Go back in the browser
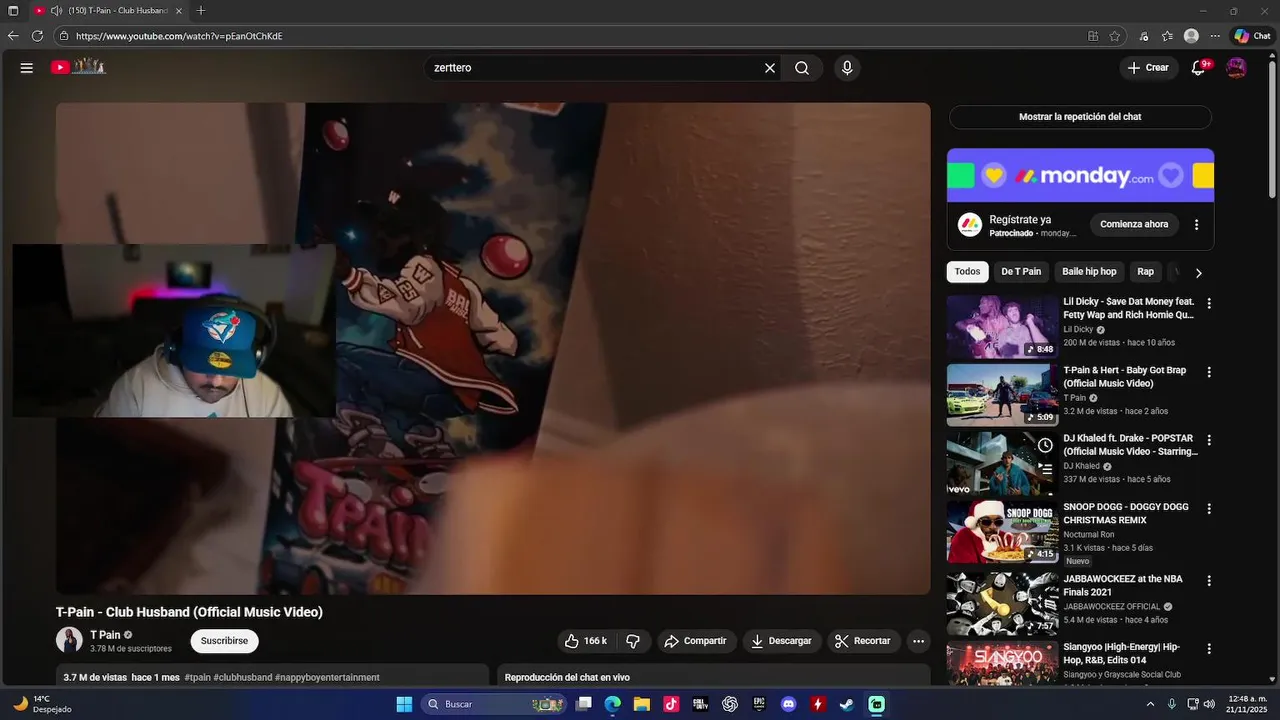Viewport: 1280px width, 720px height. (x=13, y=36)
